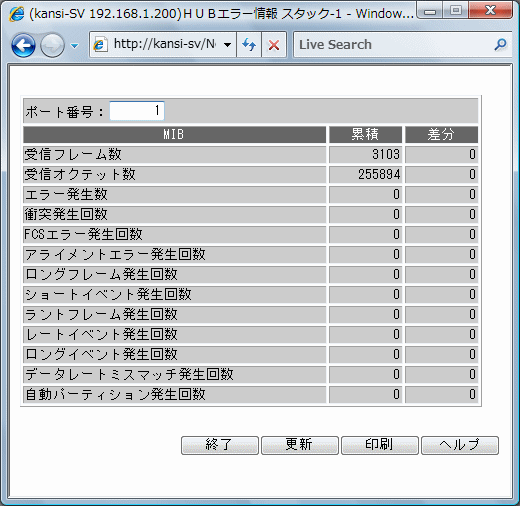Click the 累積 column header
The height and width of the screenshot is (506, 520).
(365, 134)
